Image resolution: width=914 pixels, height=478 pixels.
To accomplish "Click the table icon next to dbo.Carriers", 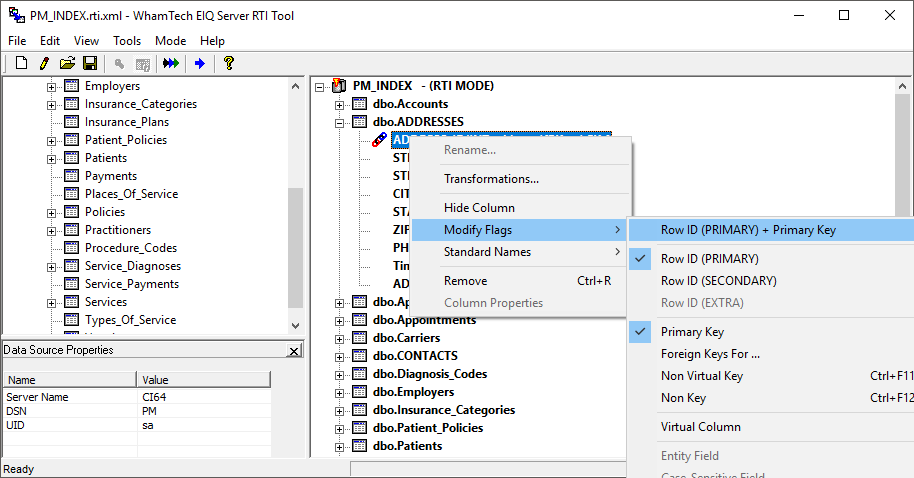I will point(360,338).
